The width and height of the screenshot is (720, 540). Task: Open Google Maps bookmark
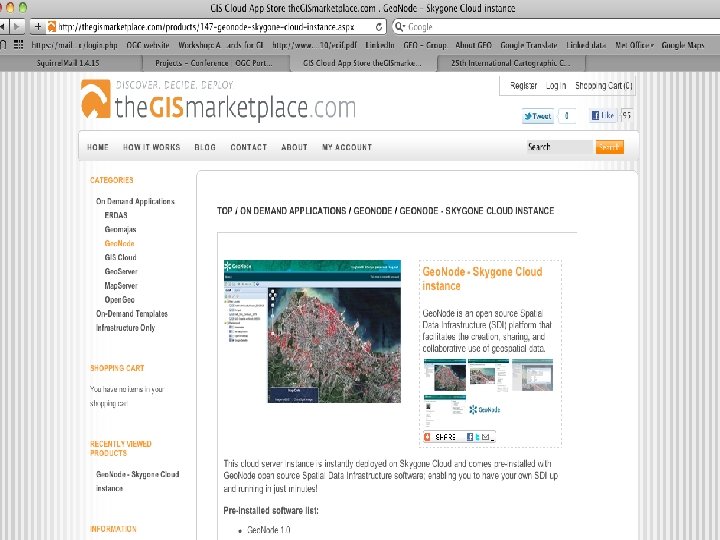pos(682,45)
